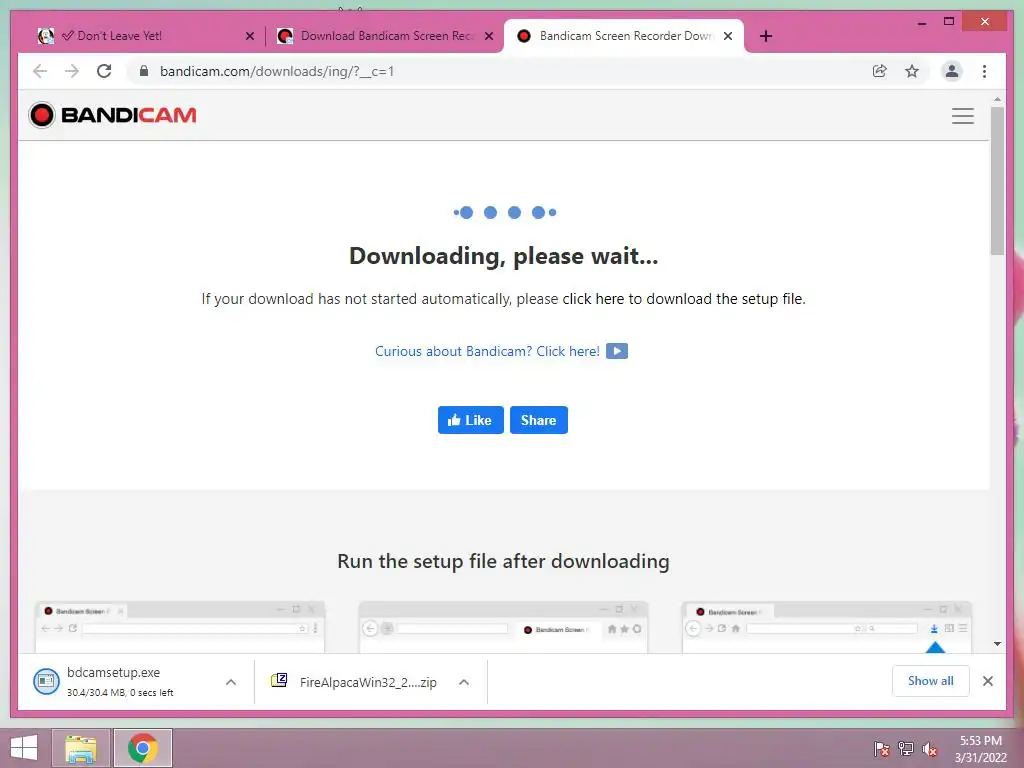
Task: Minimize the Chrome window
Action: (x=921, y=22)
